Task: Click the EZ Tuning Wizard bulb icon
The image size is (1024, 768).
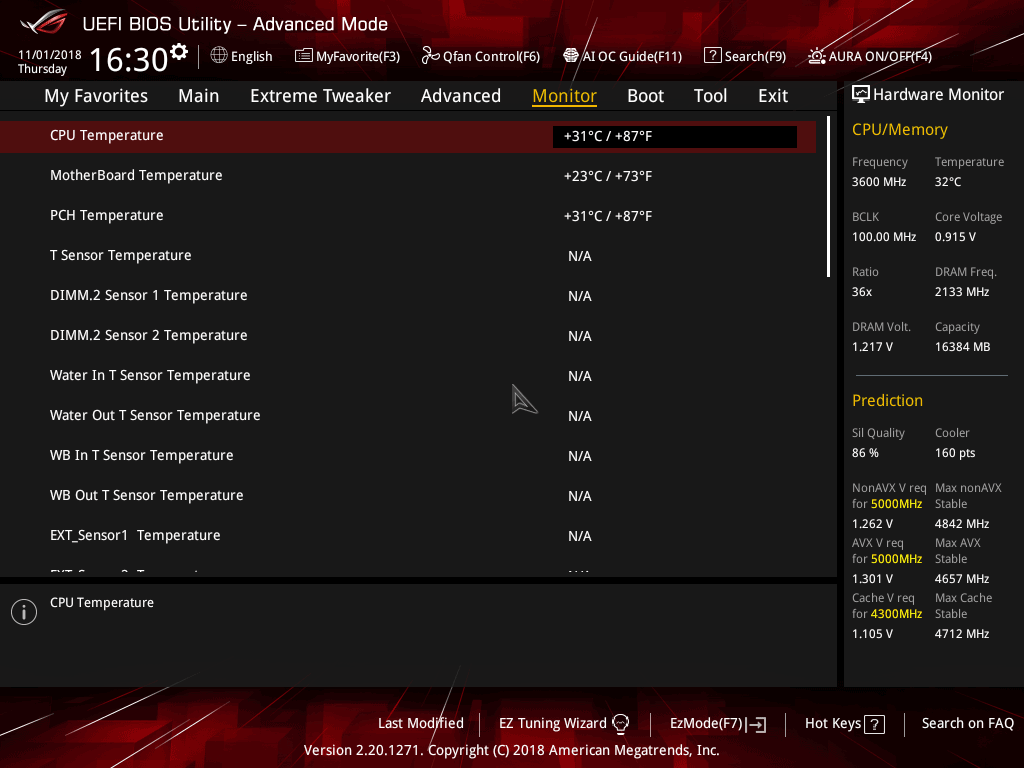Action: click(x=620, y=724)
